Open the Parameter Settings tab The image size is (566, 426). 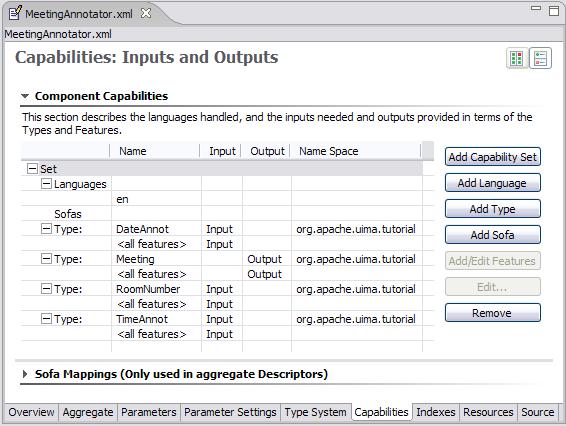tap(230, 412)
